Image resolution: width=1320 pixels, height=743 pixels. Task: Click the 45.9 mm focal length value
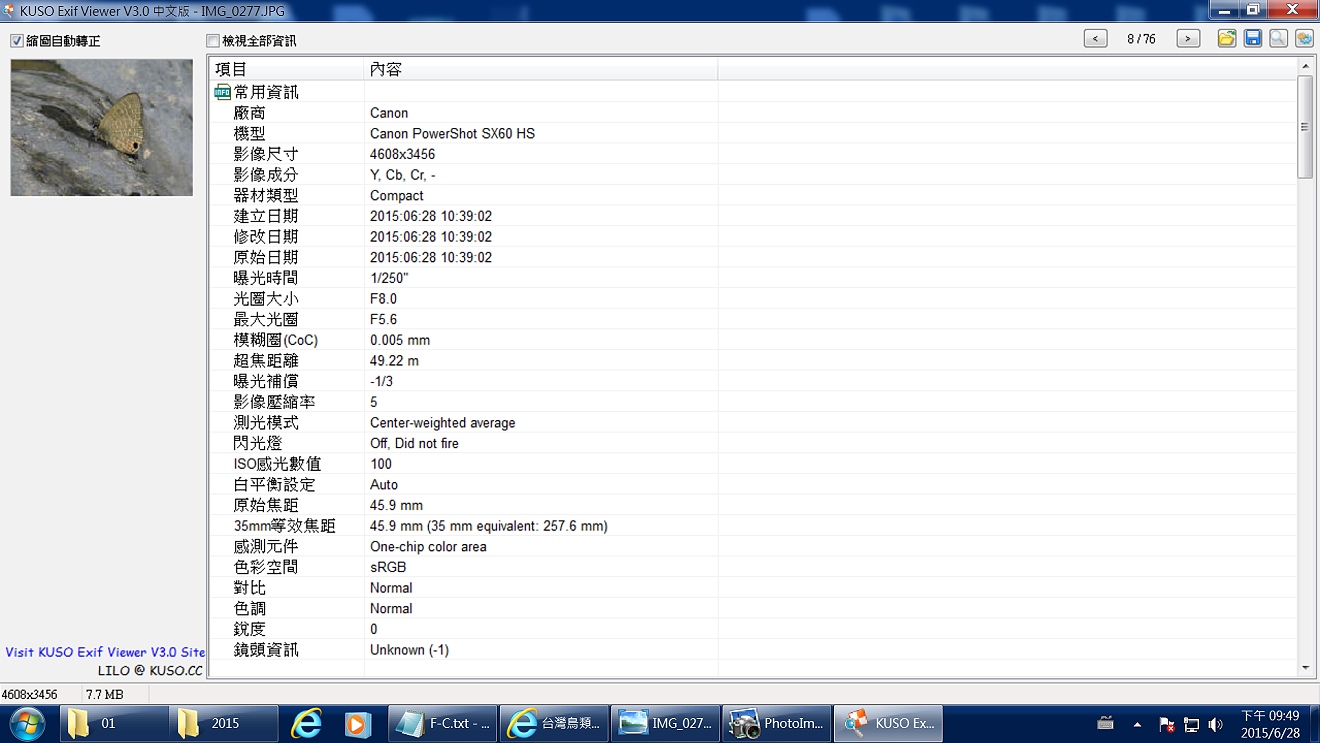(396, 505)
